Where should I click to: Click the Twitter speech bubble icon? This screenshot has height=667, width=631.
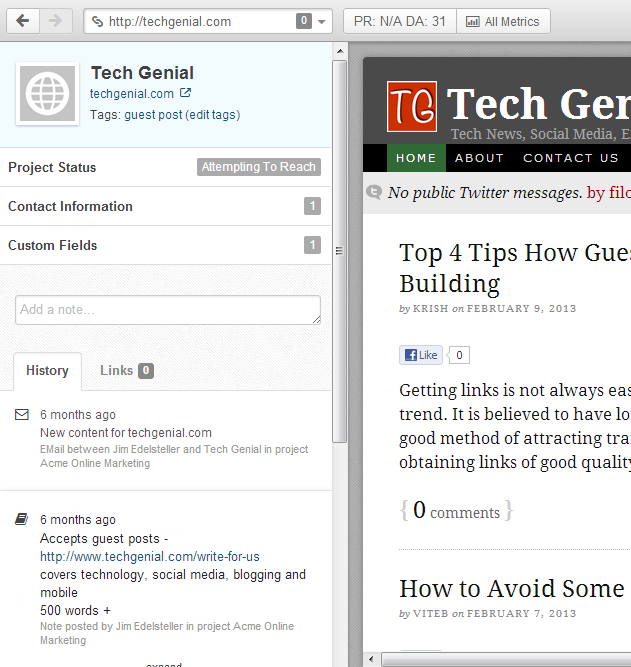[x=374, y=192]
